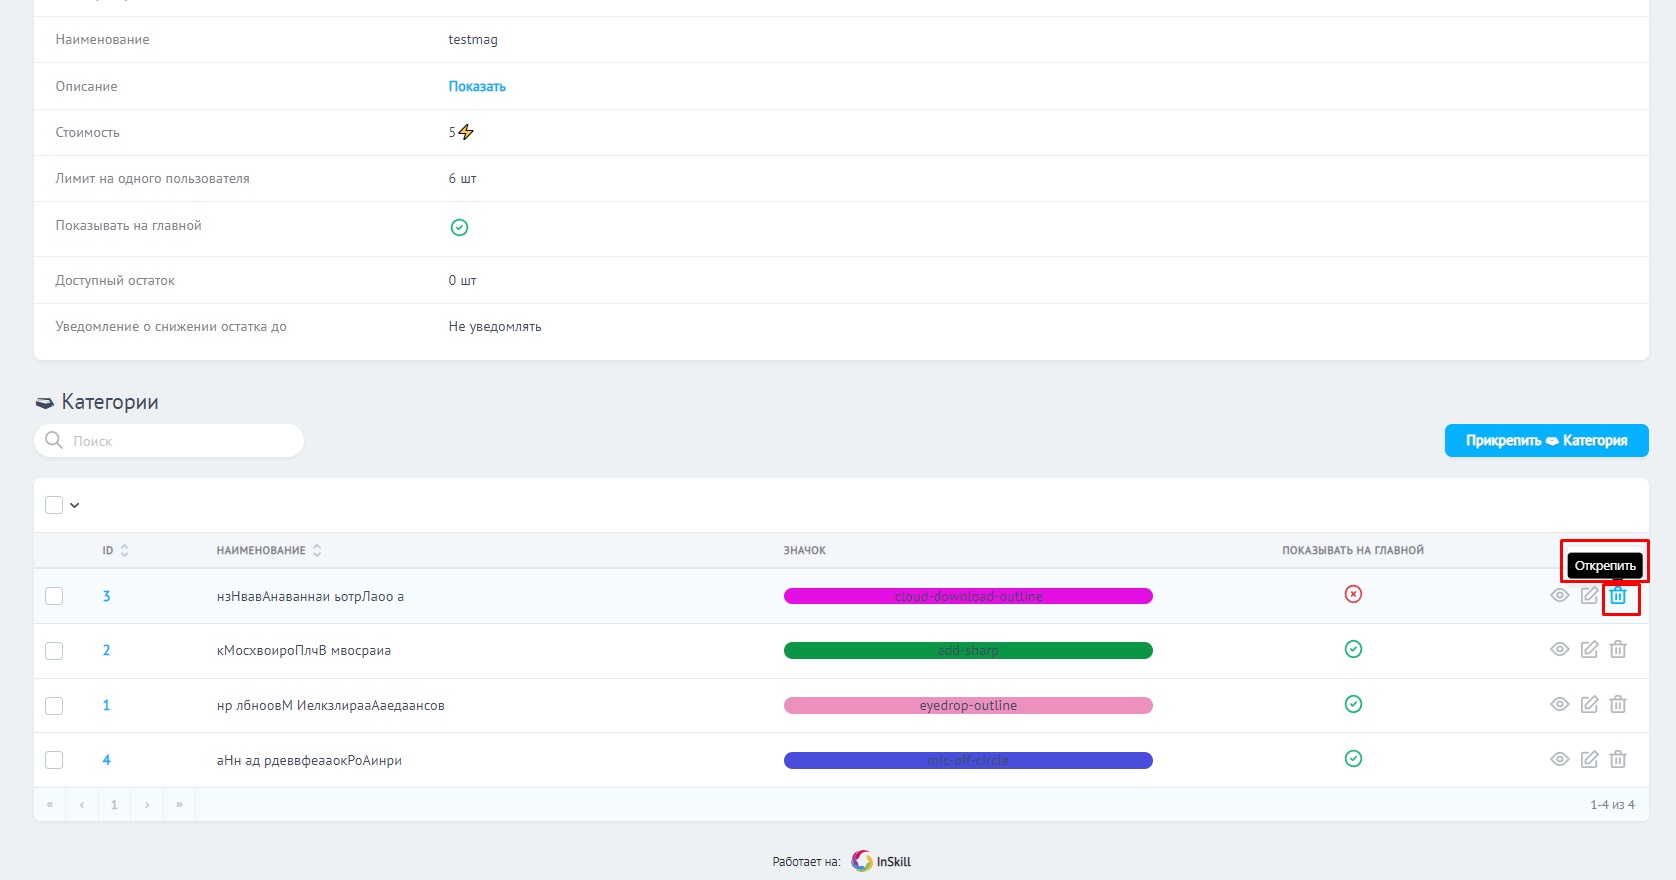Click the trash icon for category ID 1
This screenshot has height=880, width=1676.
(1618, 705)
